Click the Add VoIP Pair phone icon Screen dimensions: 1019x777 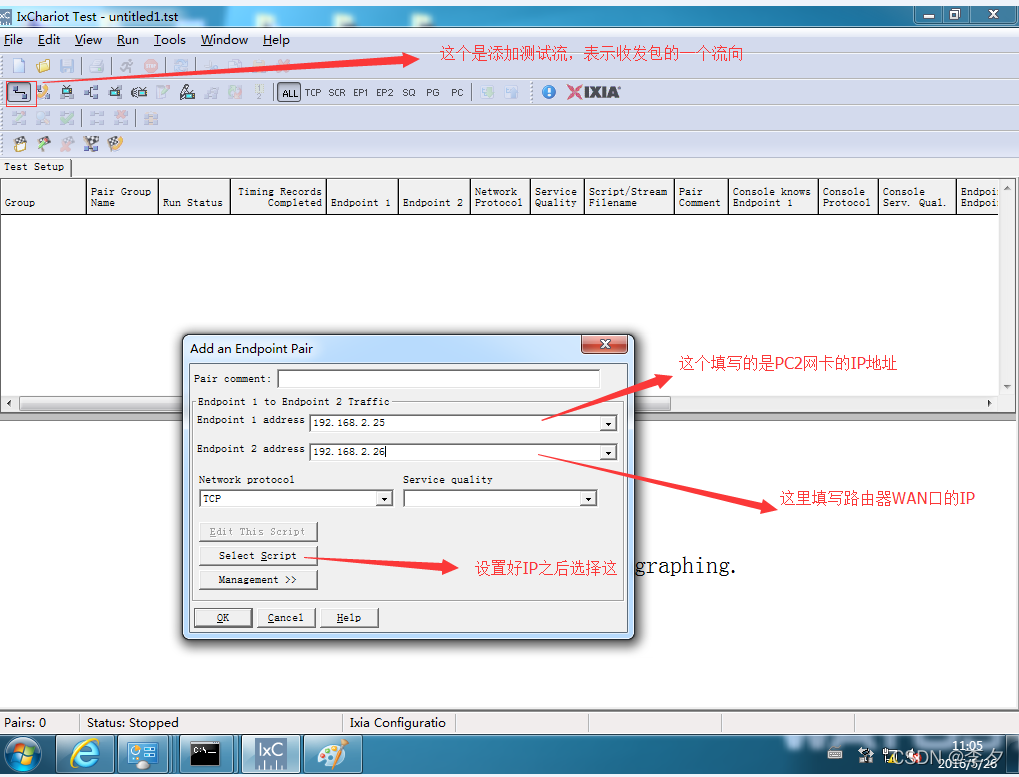[44, 92]
